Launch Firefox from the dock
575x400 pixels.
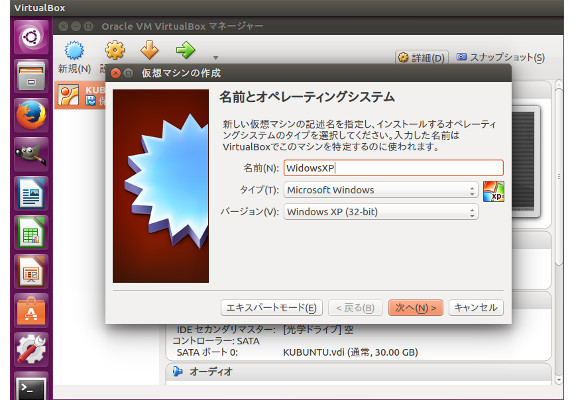pos(31,115)
